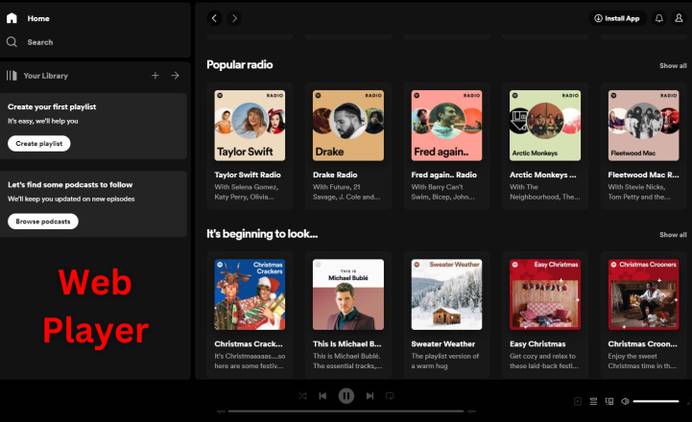Open the Easy Christmas playlist cover
Viewport: 692px width, 422px height.
click(x=545, y=294)
